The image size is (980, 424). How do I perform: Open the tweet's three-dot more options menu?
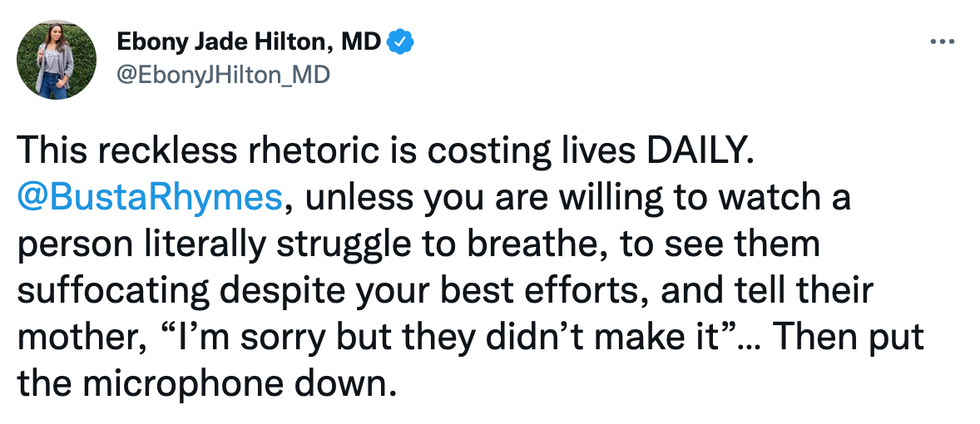point(943,42)
